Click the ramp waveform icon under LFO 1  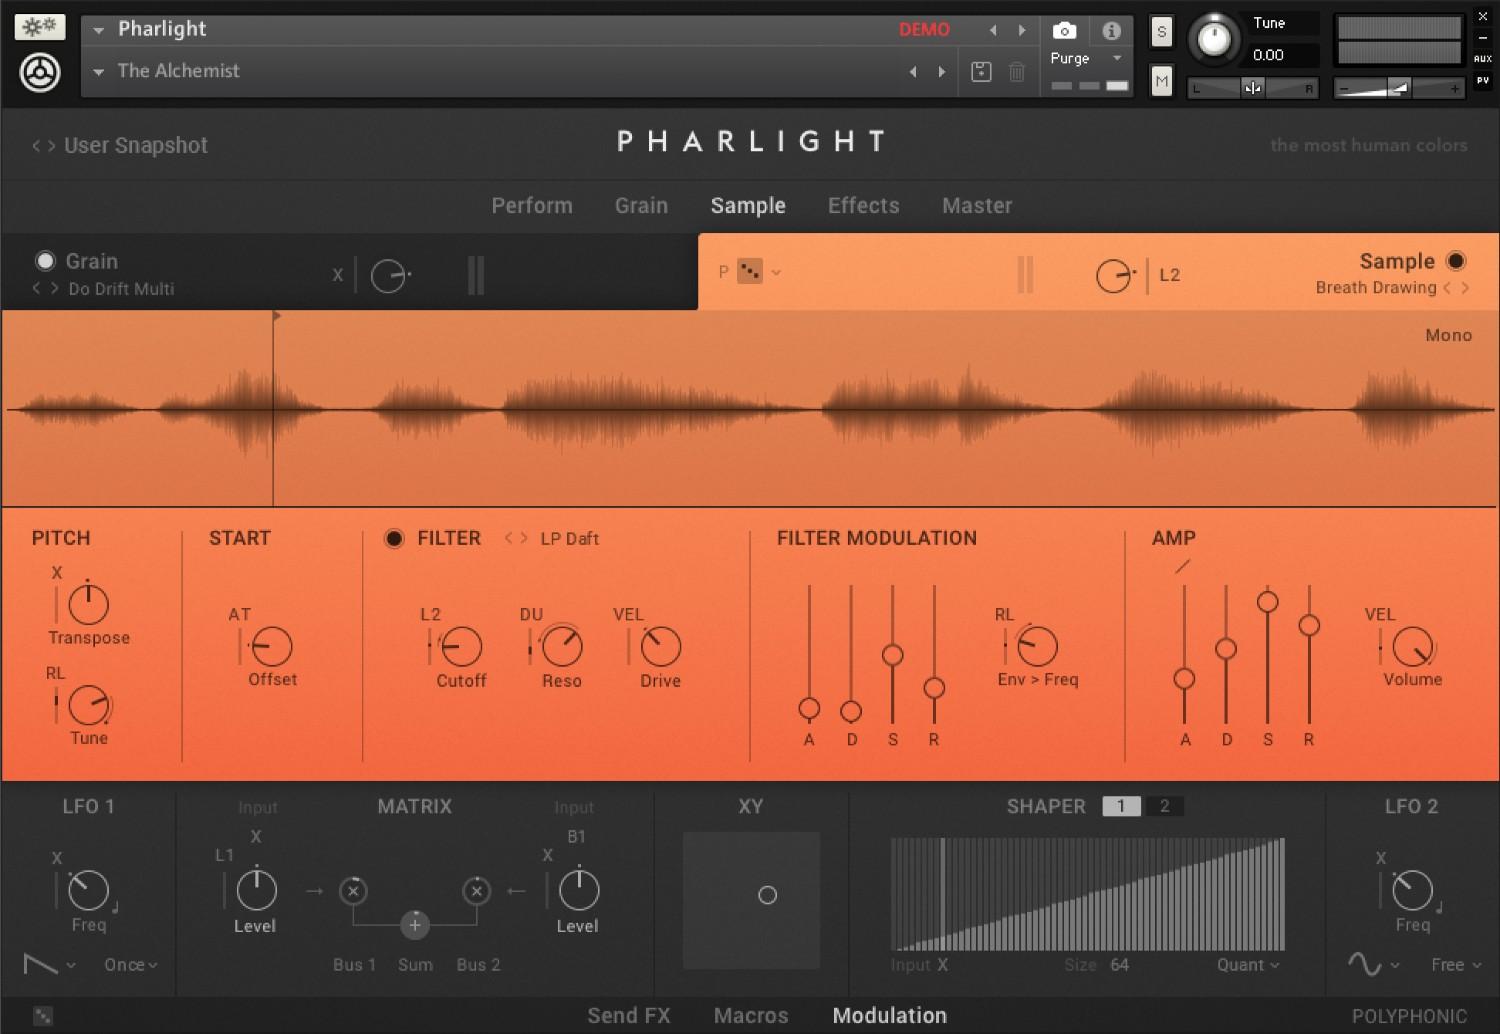tap(40, 964)
